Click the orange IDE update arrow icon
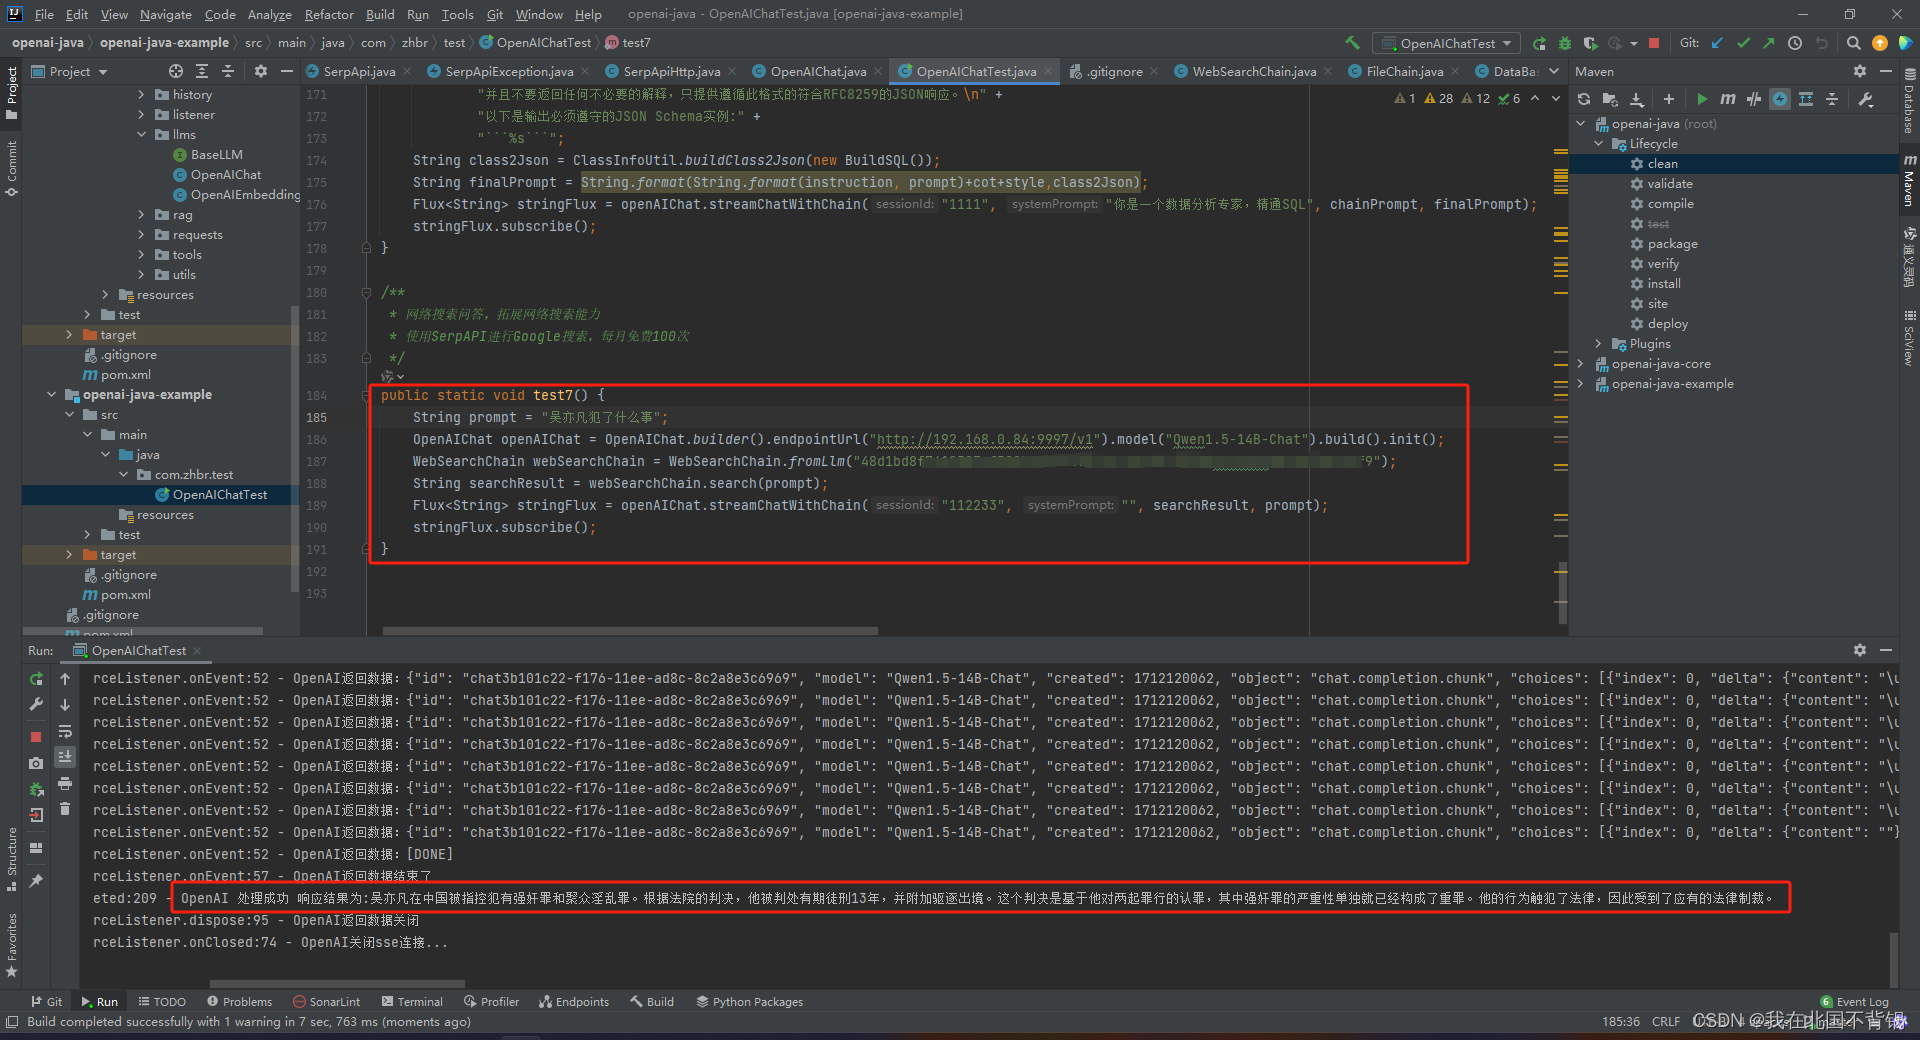 (1880, 43)
